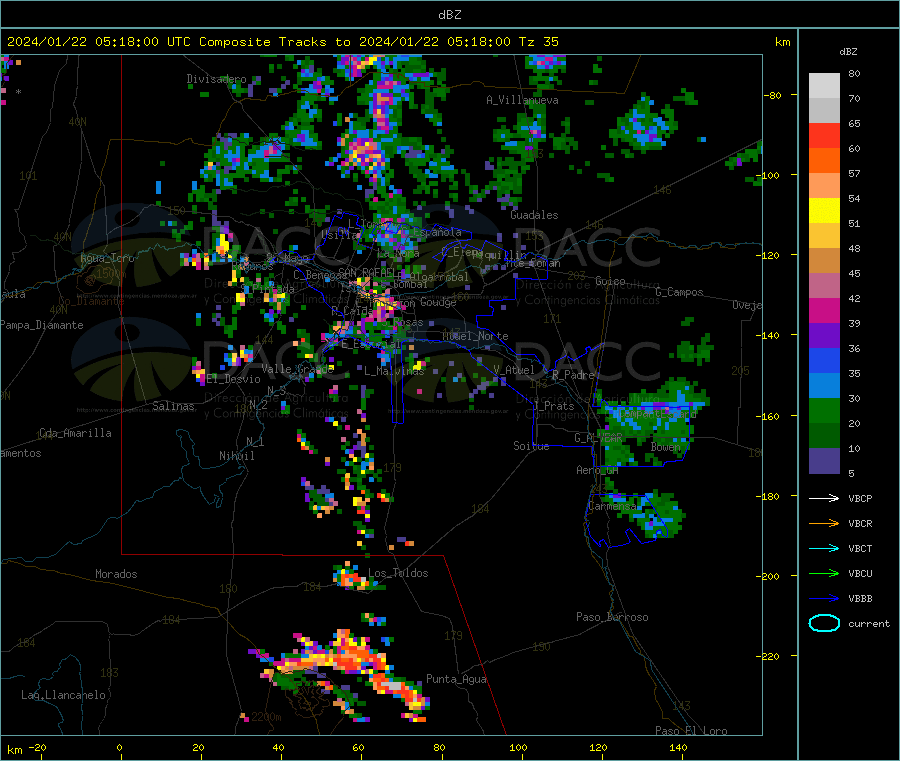This screenshot has width=900, height=761.
Task: Select the slate purple 5-10 dBZ swatch
Action: (x=824, y=461)
